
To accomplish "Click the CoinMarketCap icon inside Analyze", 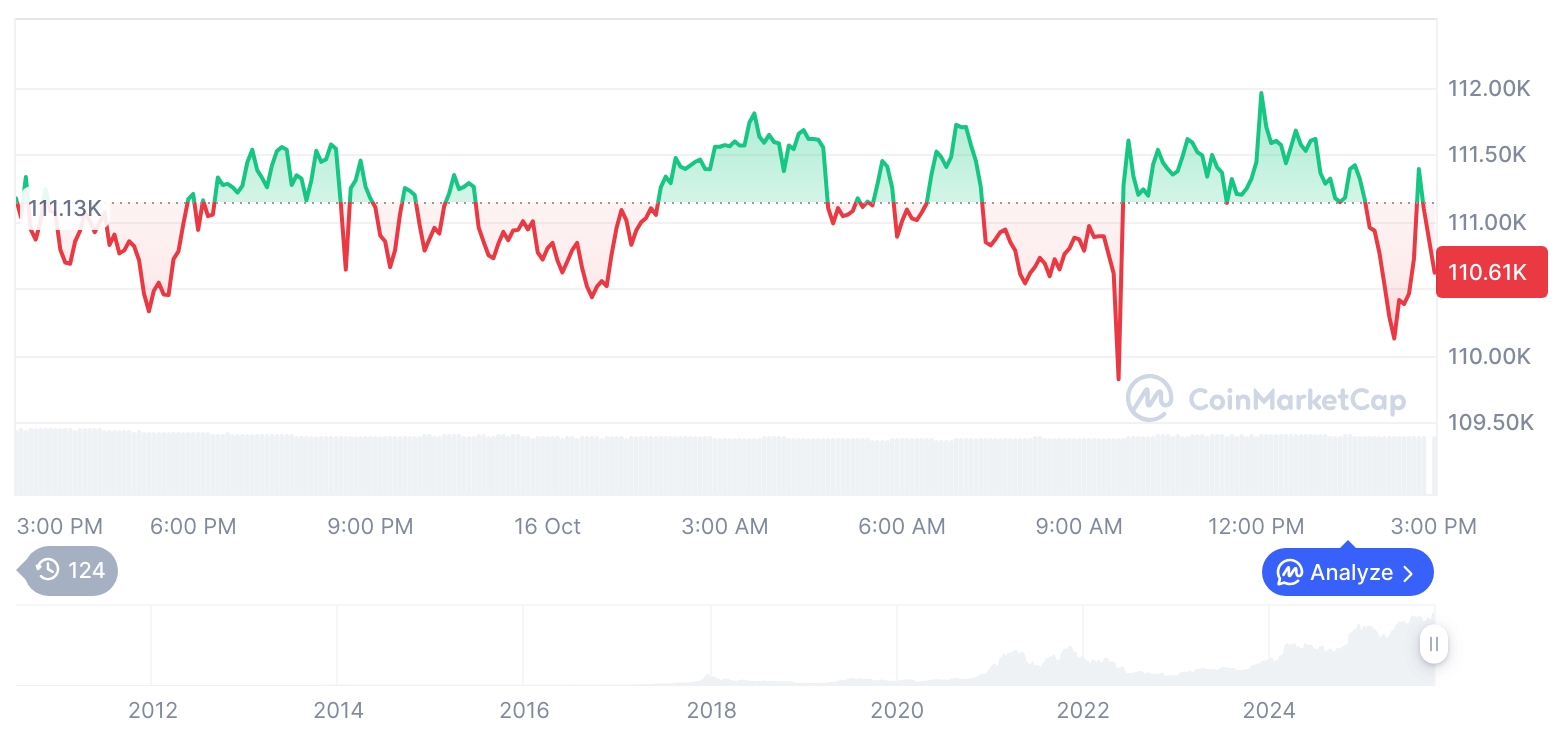I will (1290, 573).
